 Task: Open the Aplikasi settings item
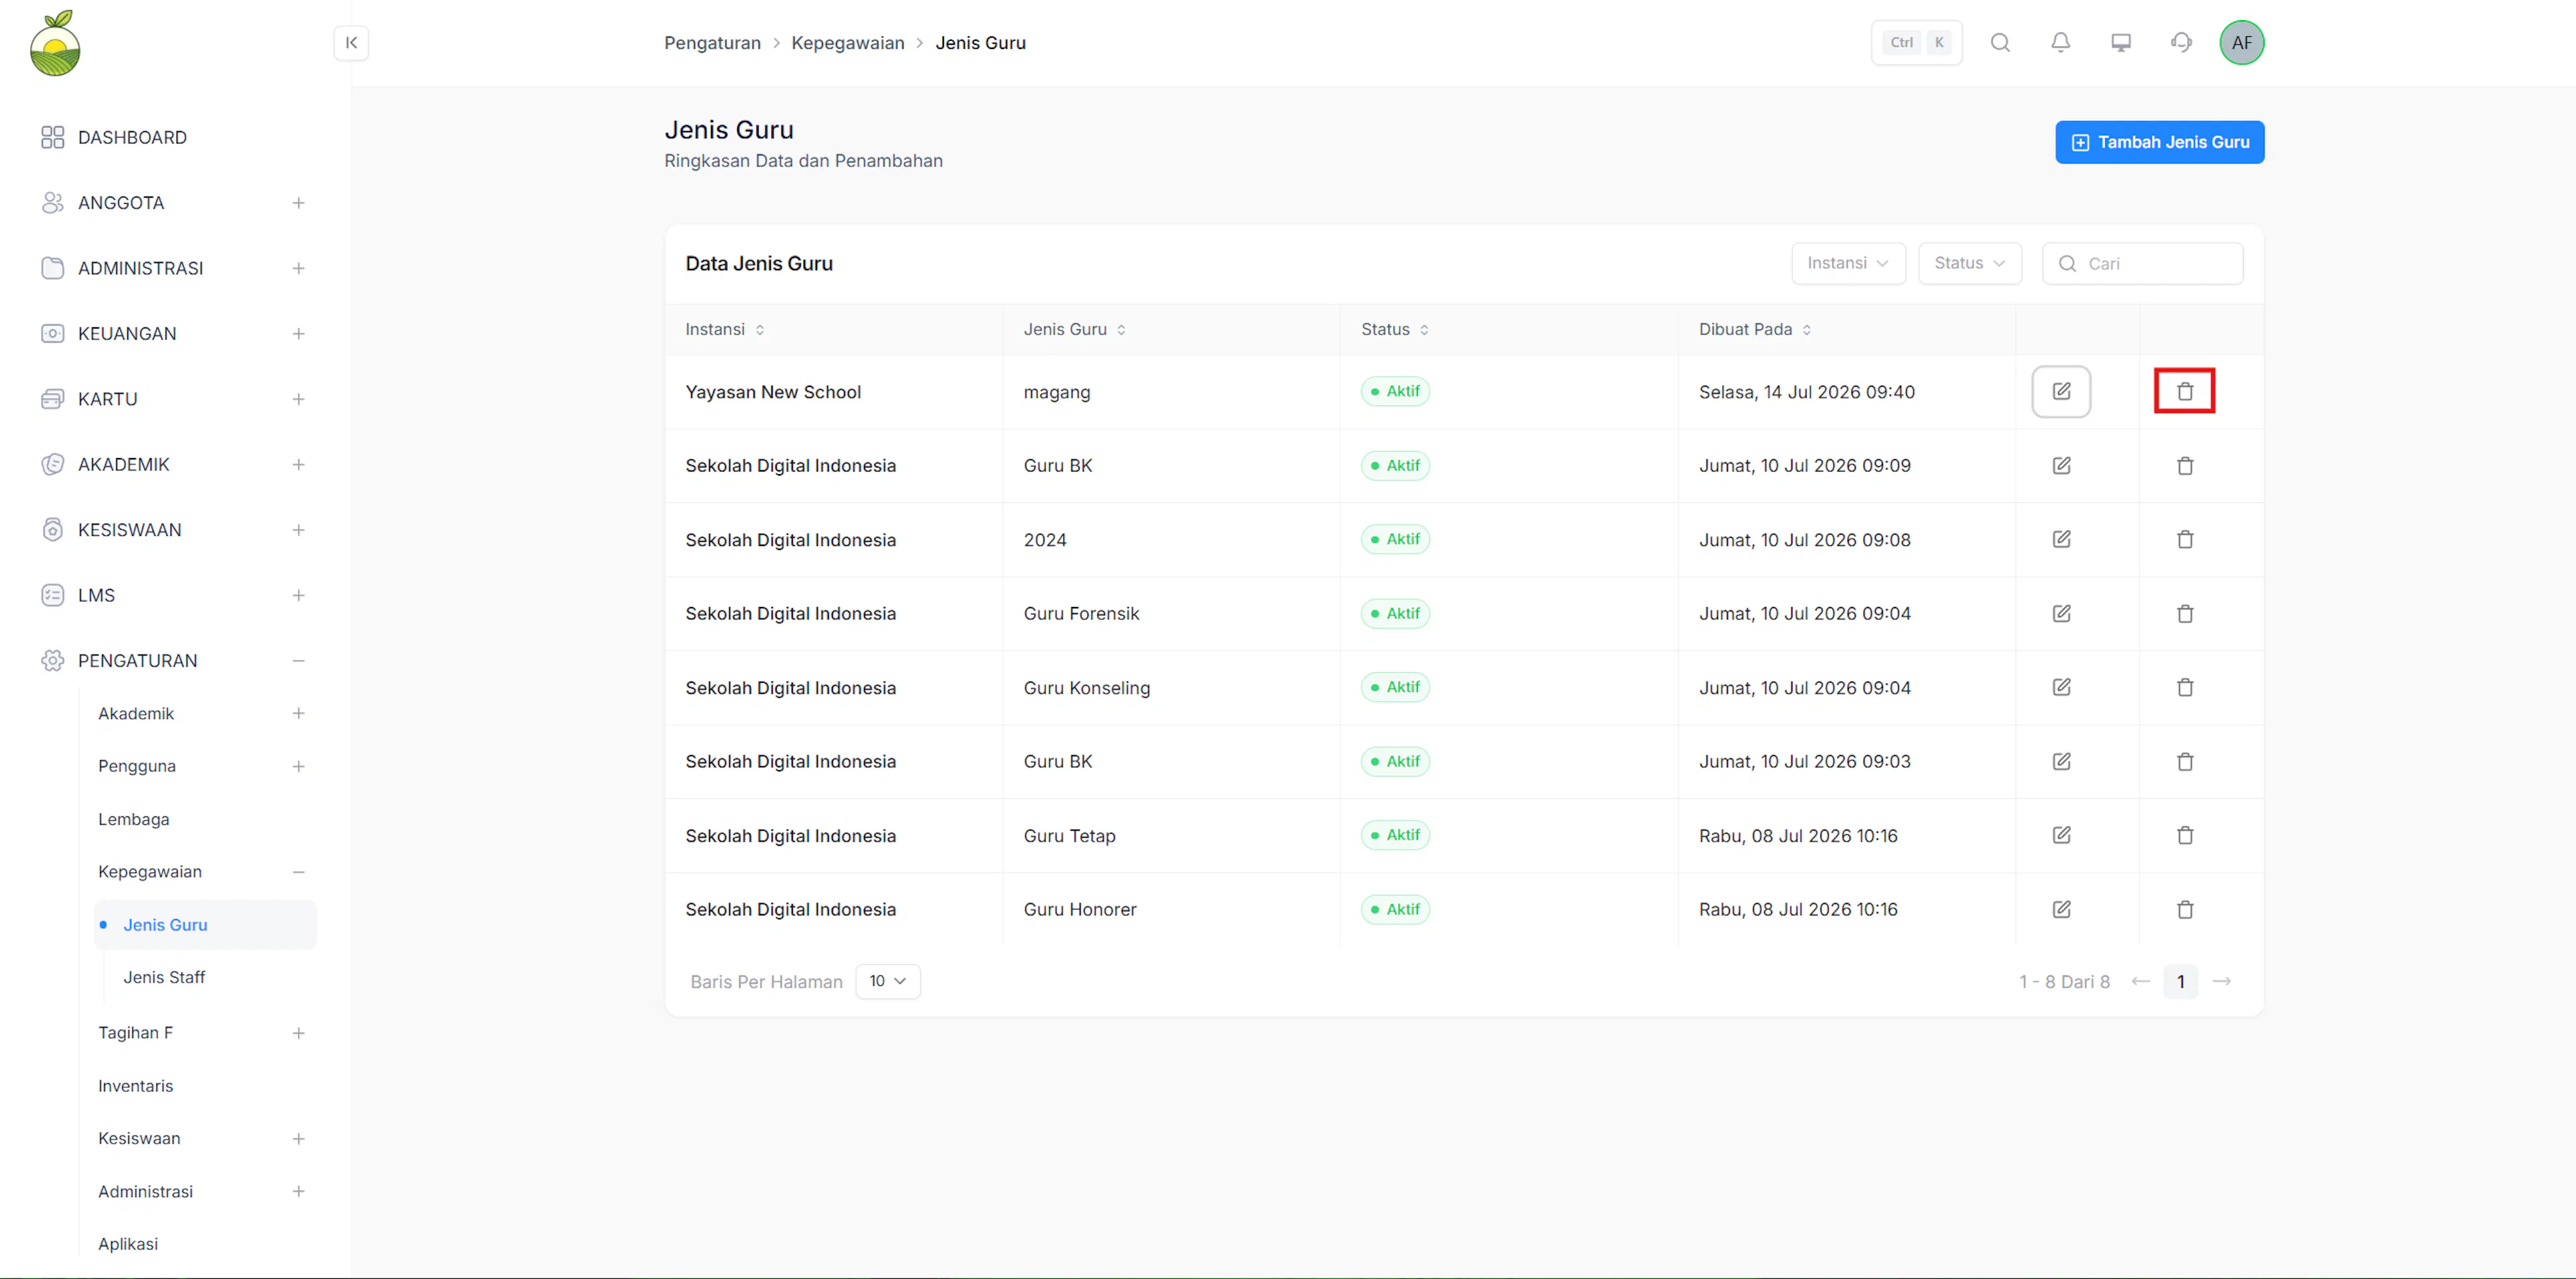(128, 1244)
